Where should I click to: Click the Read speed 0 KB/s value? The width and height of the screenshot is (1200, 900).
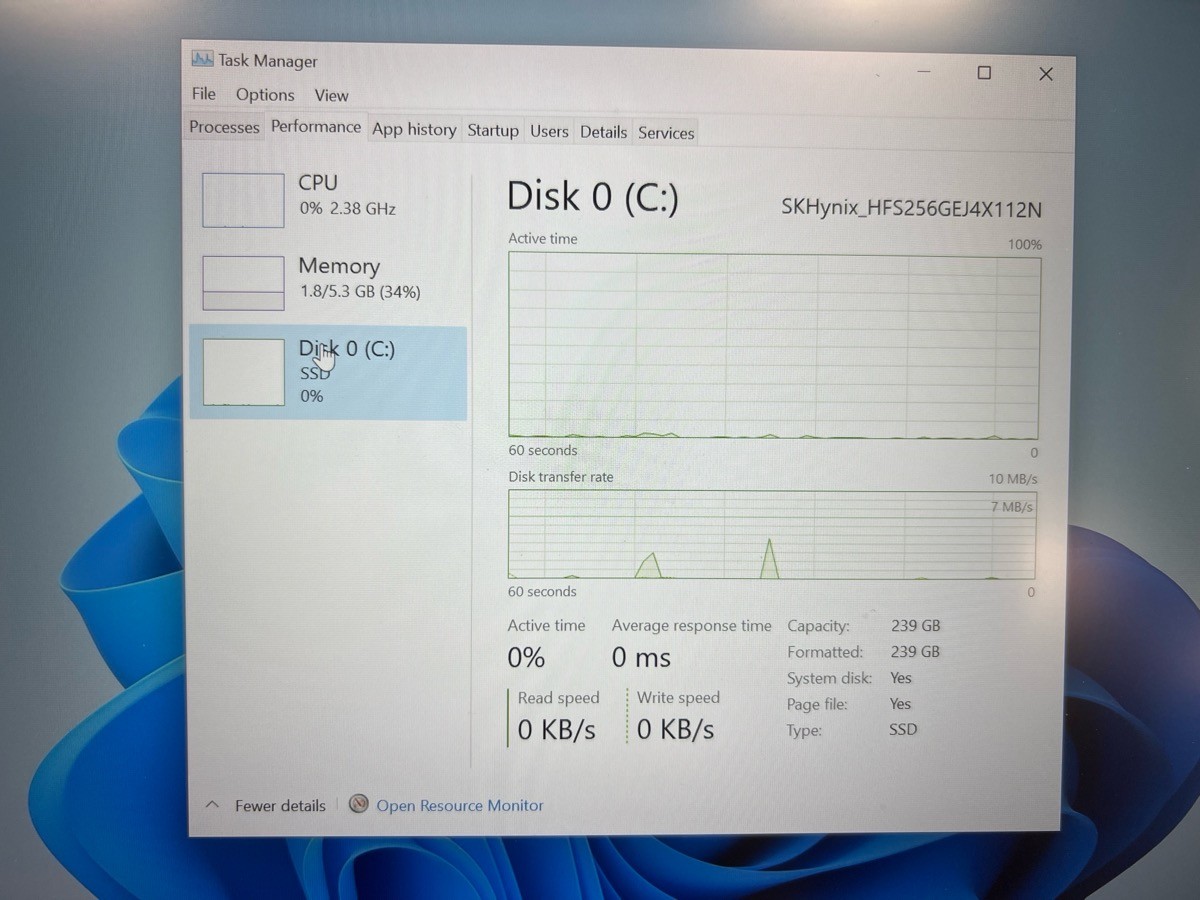(557, 730)
